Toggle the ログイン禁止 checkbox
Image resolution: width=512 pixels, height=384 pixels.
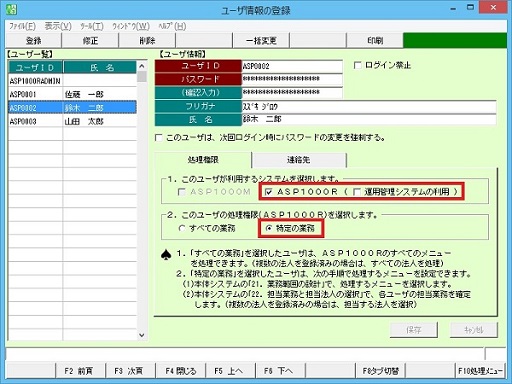tap(357, 65)
